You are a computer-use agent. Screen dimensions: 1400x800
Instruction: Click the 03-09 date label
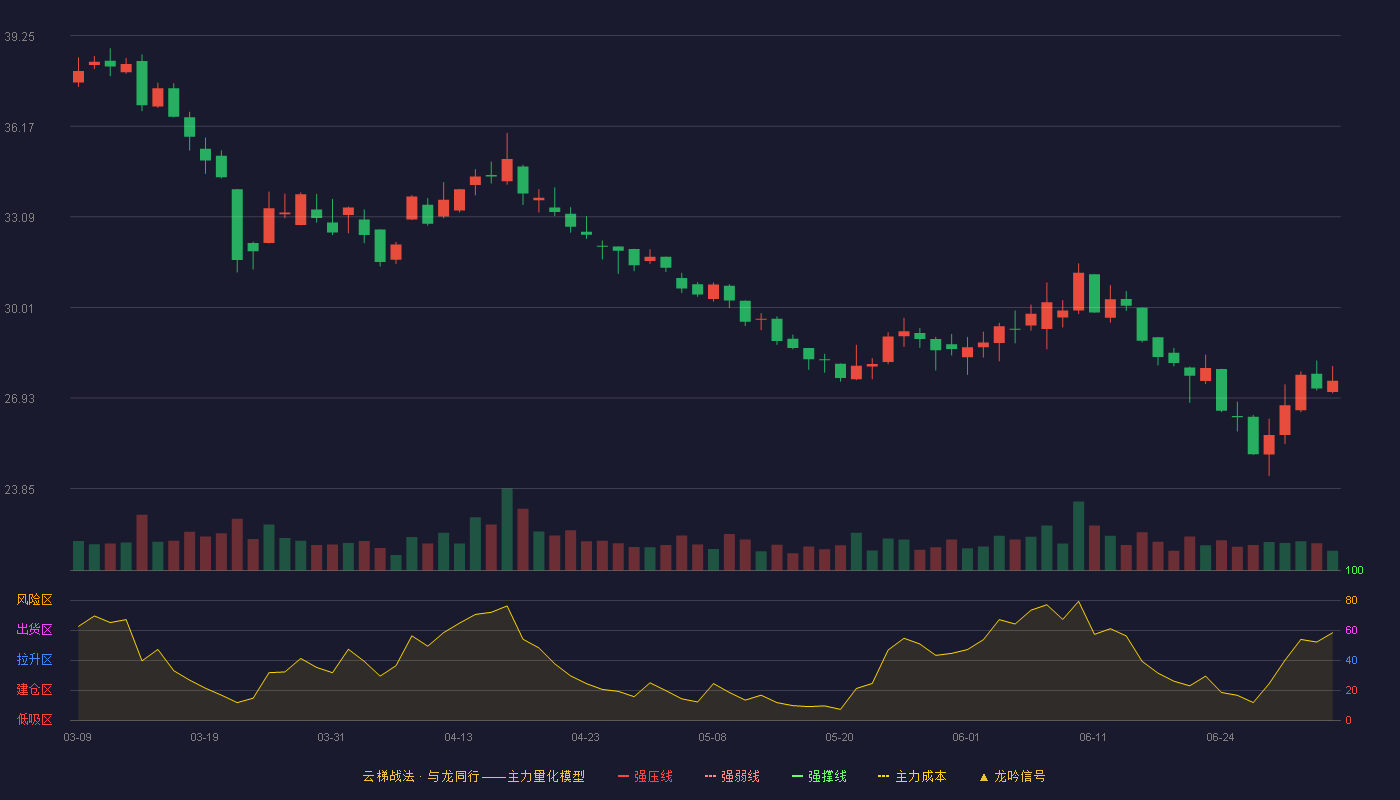(x=77, y=737)
